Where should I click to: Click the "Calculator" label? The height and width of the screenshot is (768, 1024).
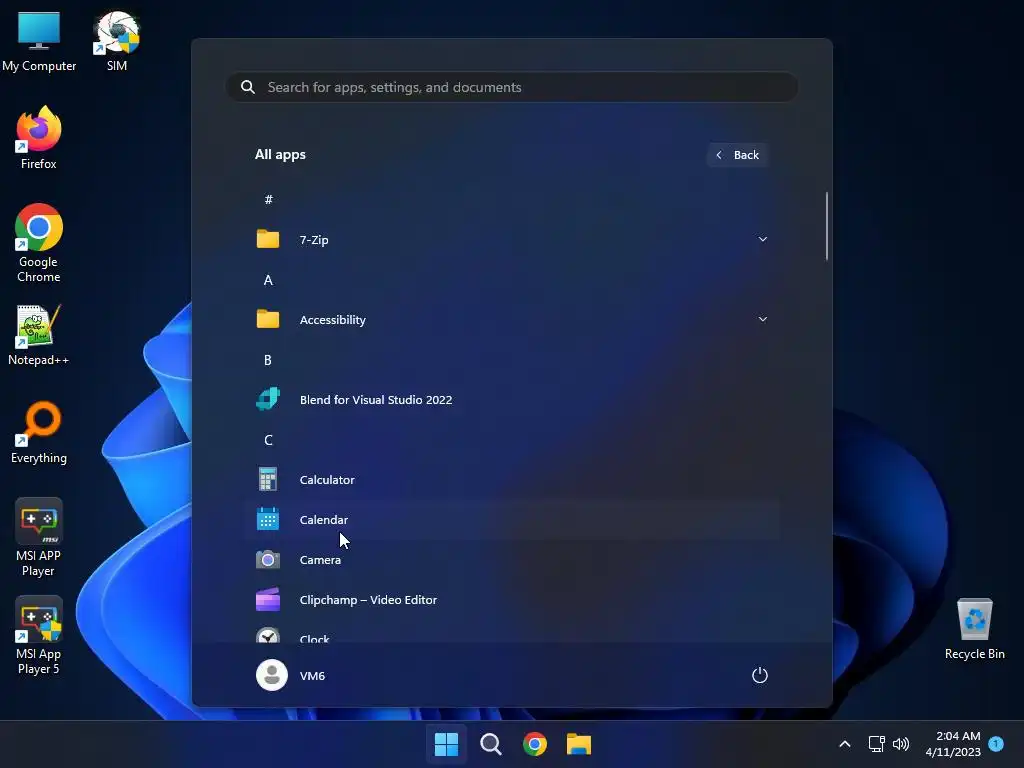click(327, 479)
